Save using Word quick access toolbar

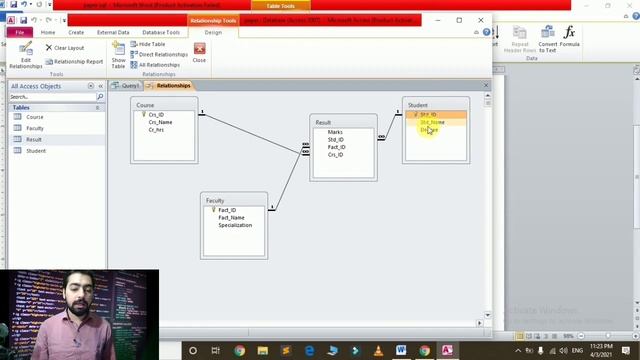pyautogui.click(x=13, y=4)
